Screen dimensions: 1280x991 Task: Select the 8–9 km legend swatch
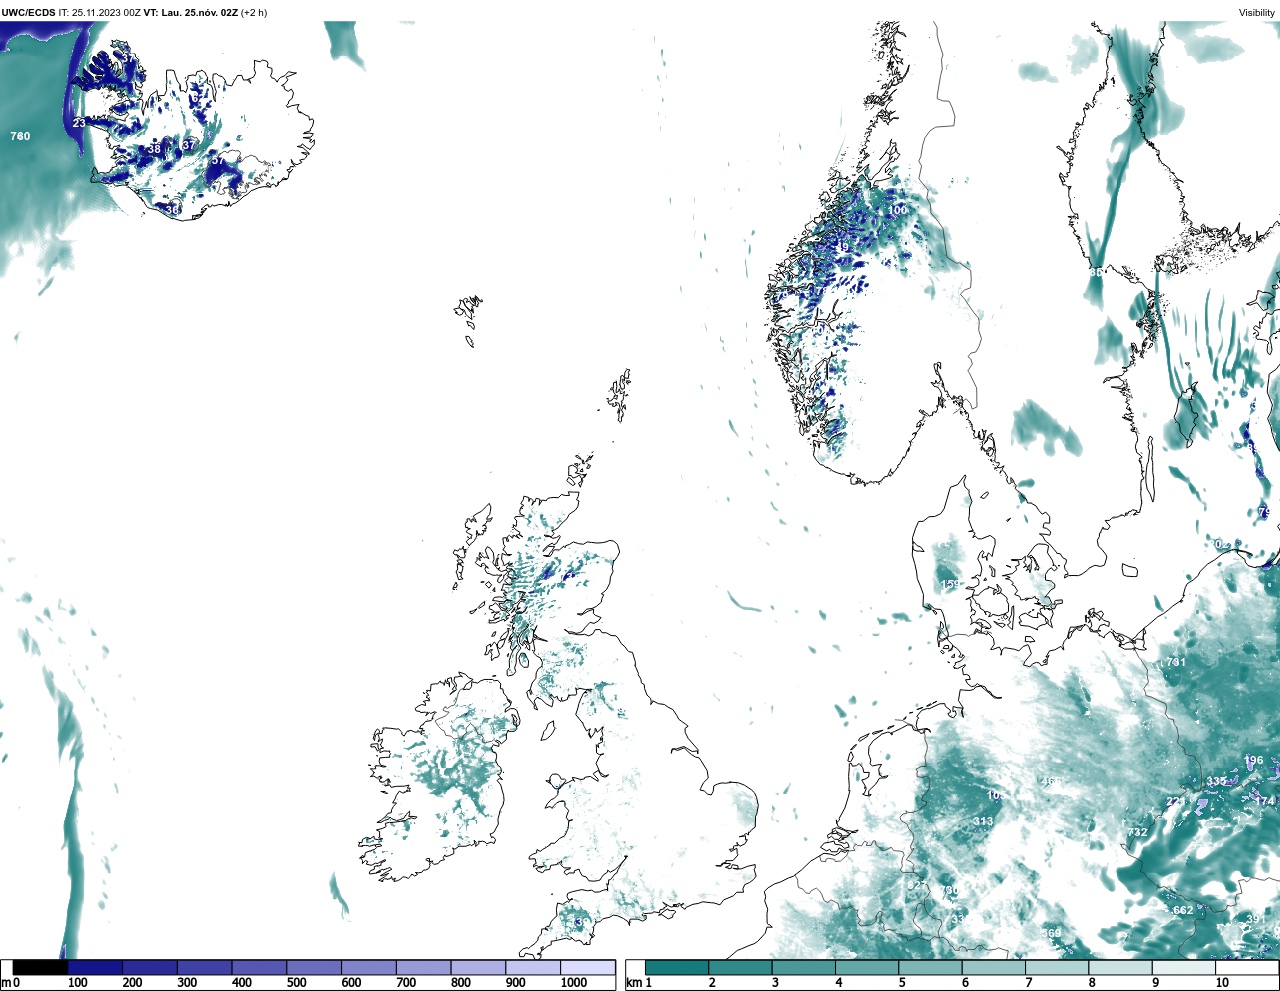(x=1120, y=968)
